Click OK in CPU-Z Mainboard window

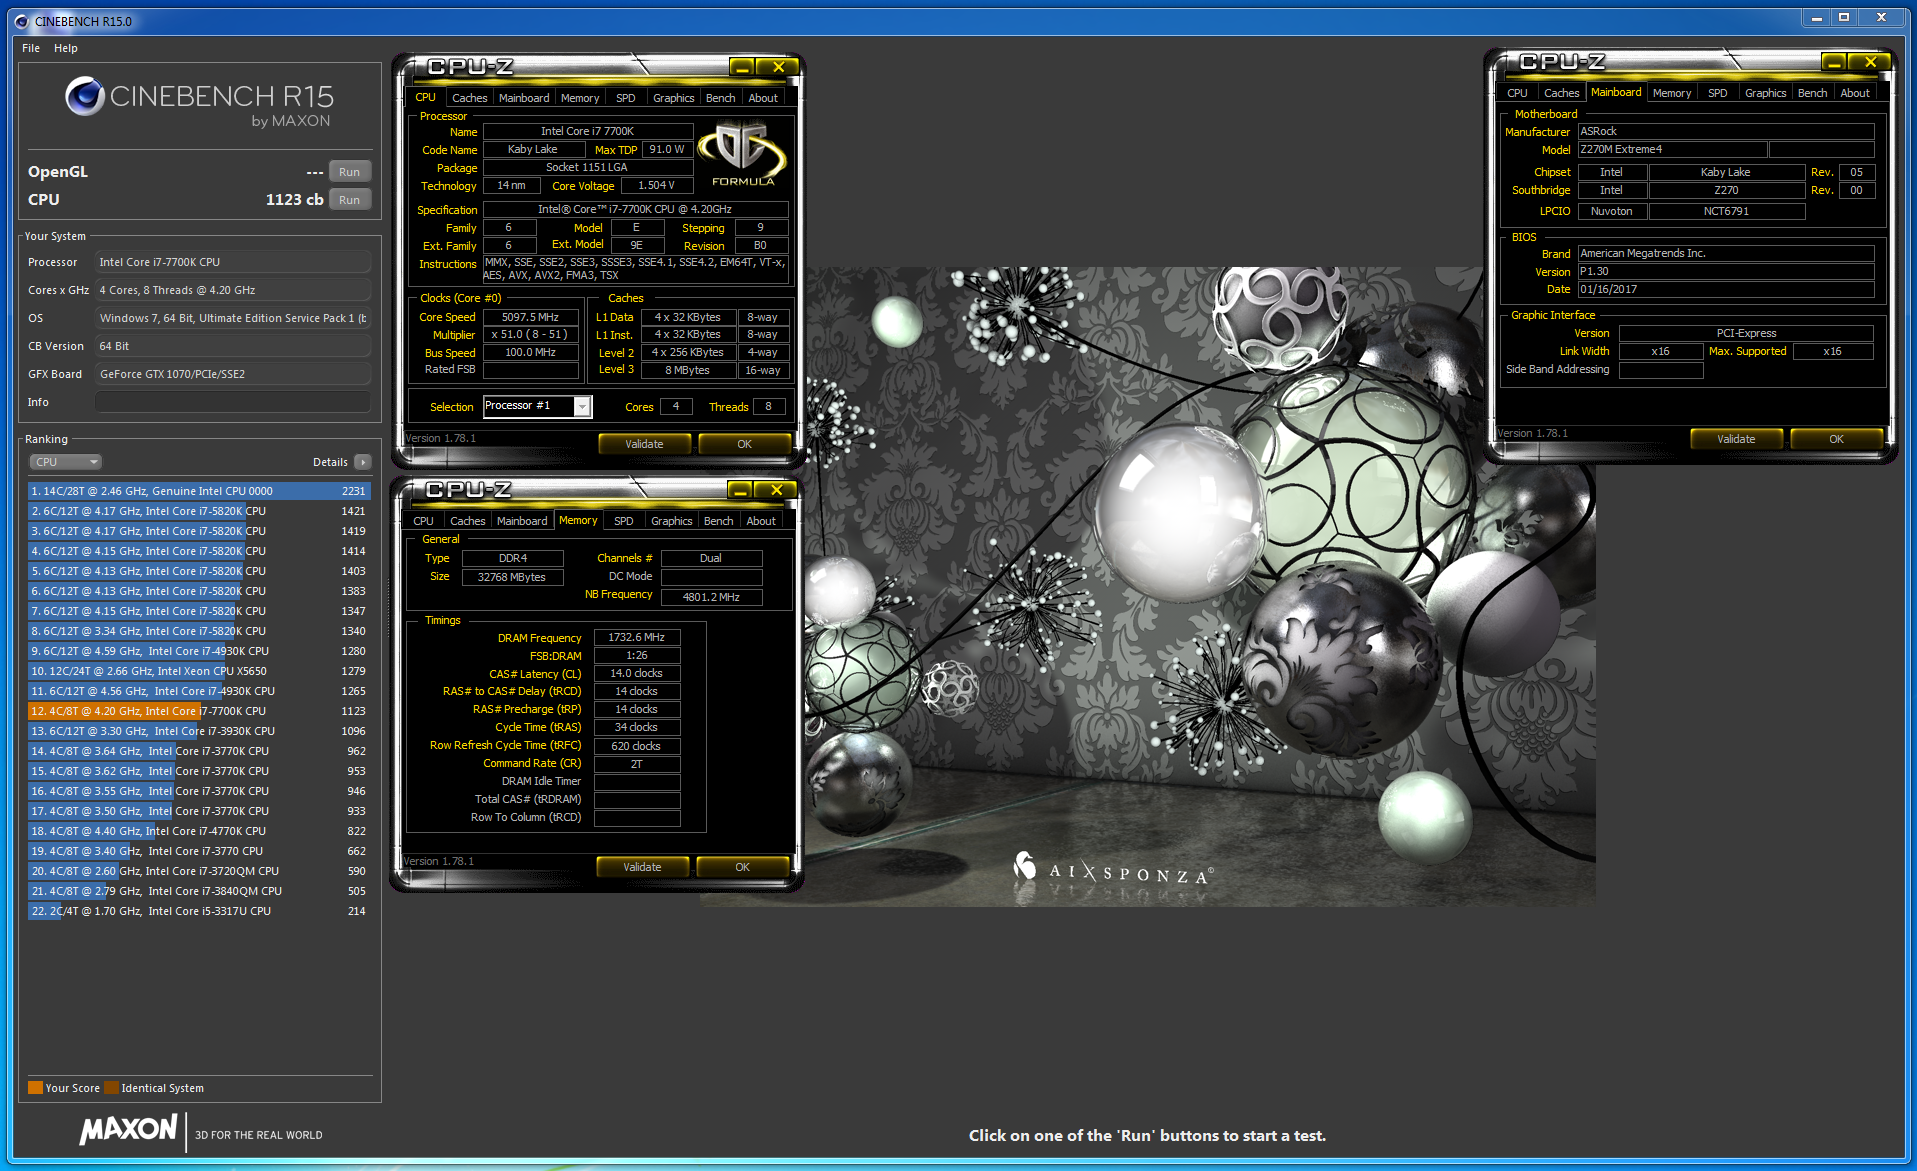1836,439
